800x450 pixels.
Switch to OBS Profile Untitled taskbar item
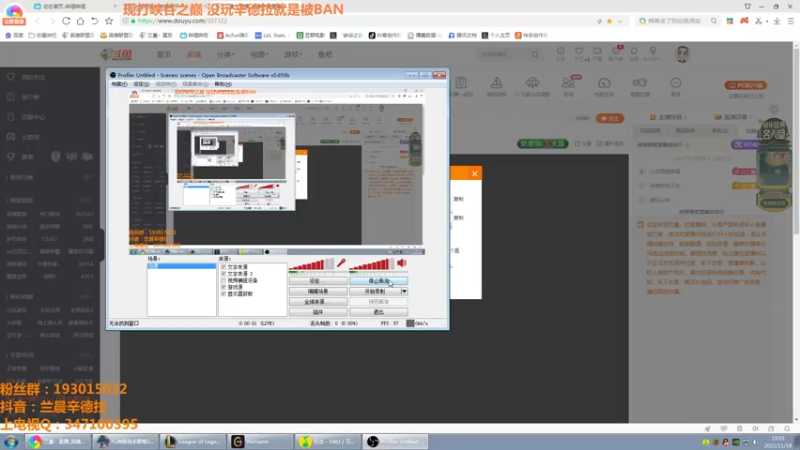(x=395, y=441)
